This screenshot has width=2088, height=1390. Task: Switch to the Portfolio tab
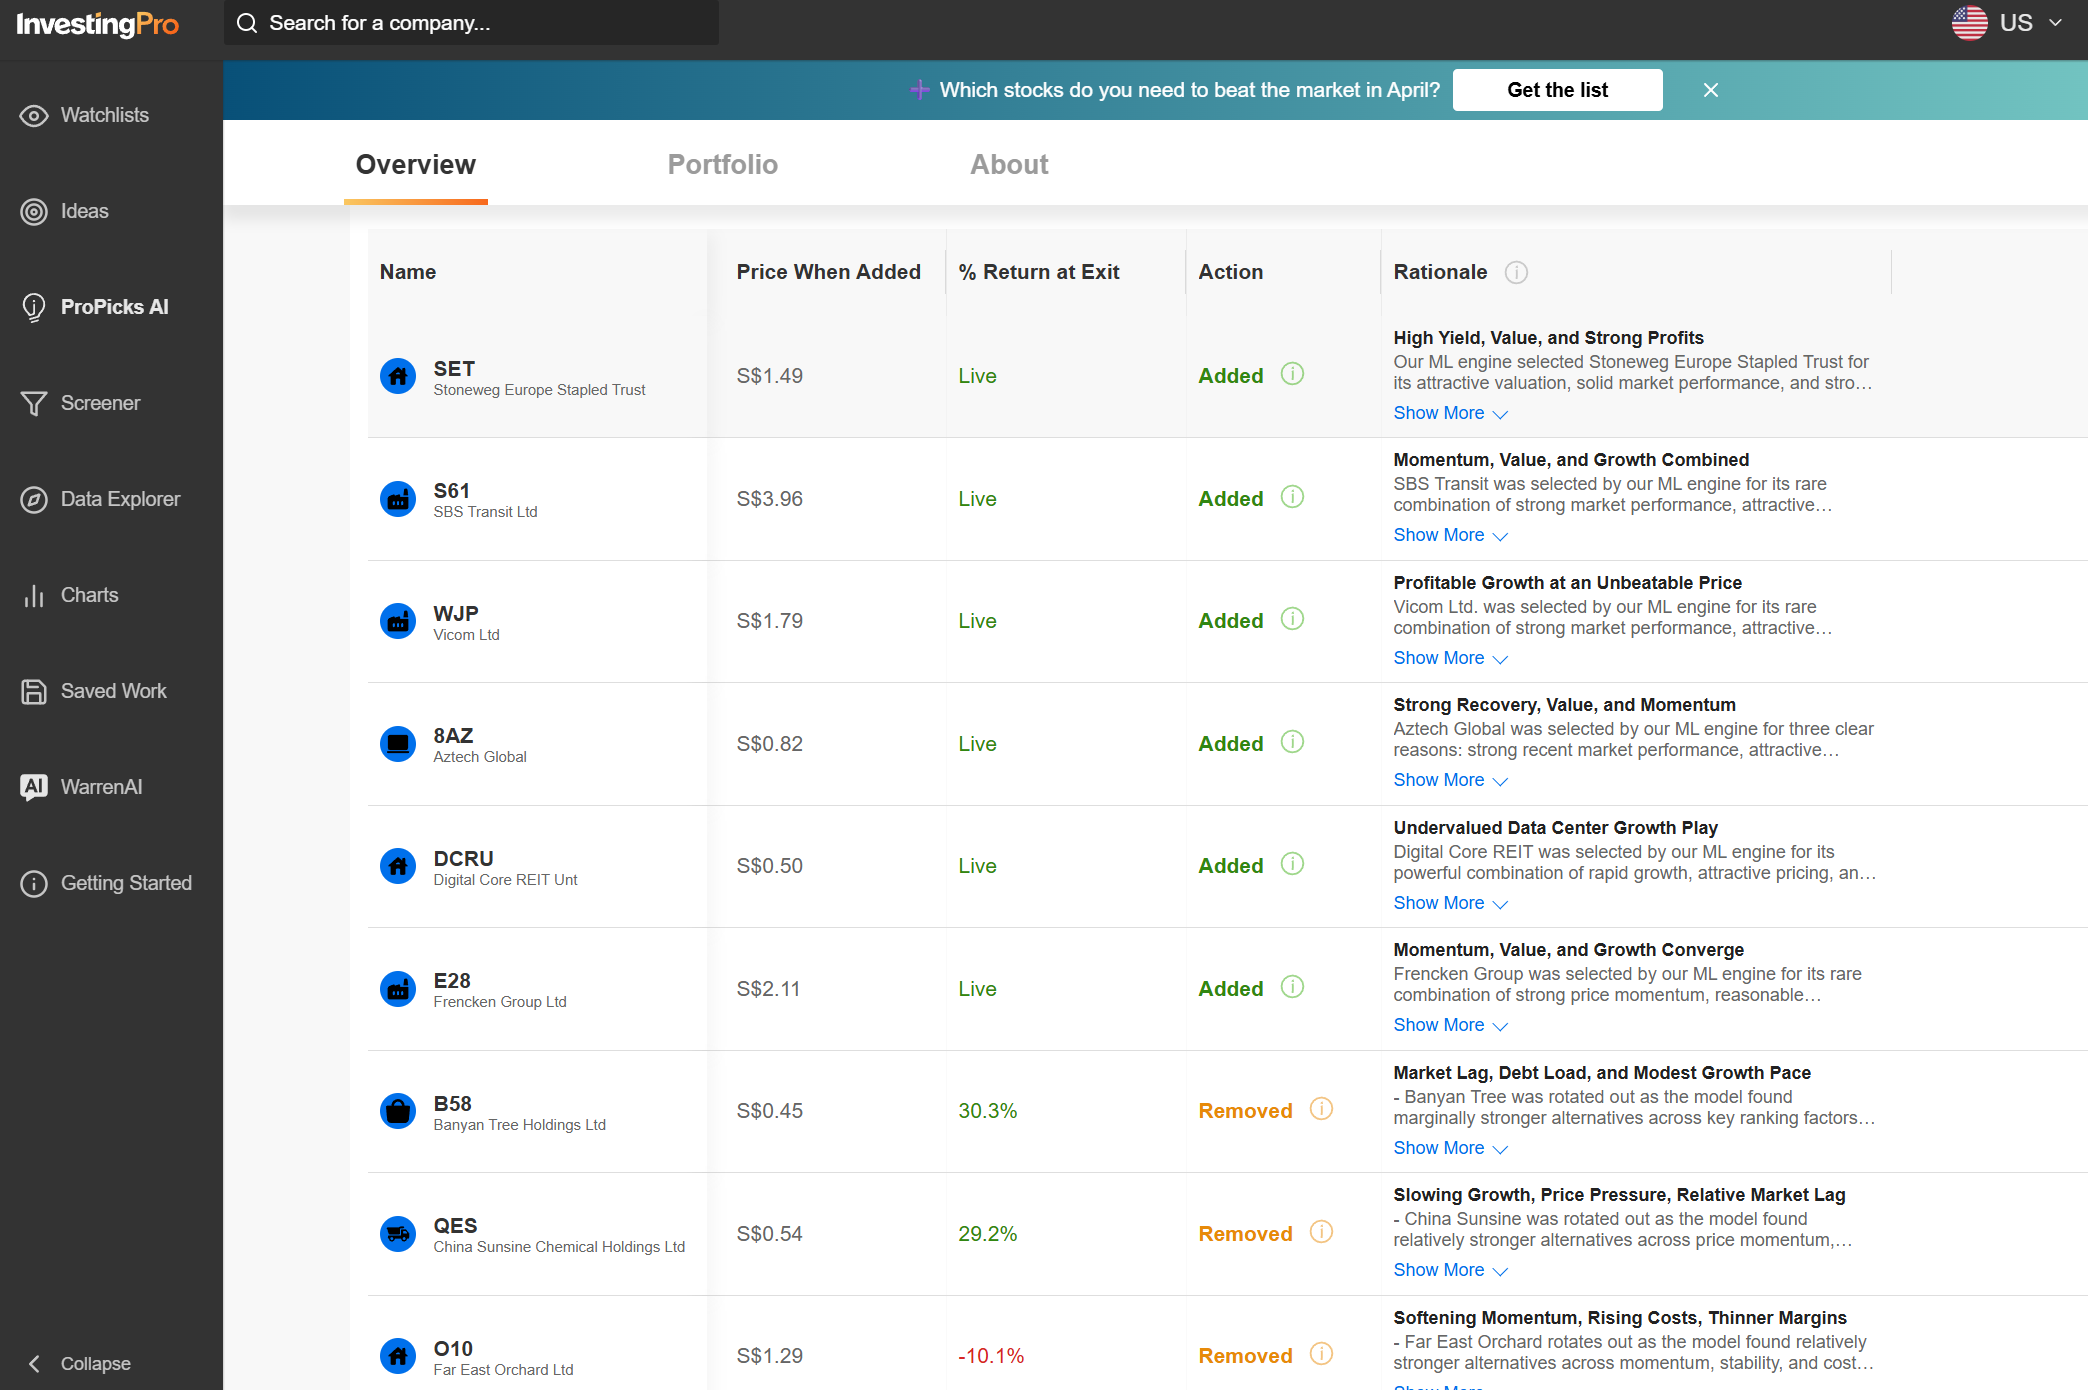pyautogui.click(x=722, y=164)
